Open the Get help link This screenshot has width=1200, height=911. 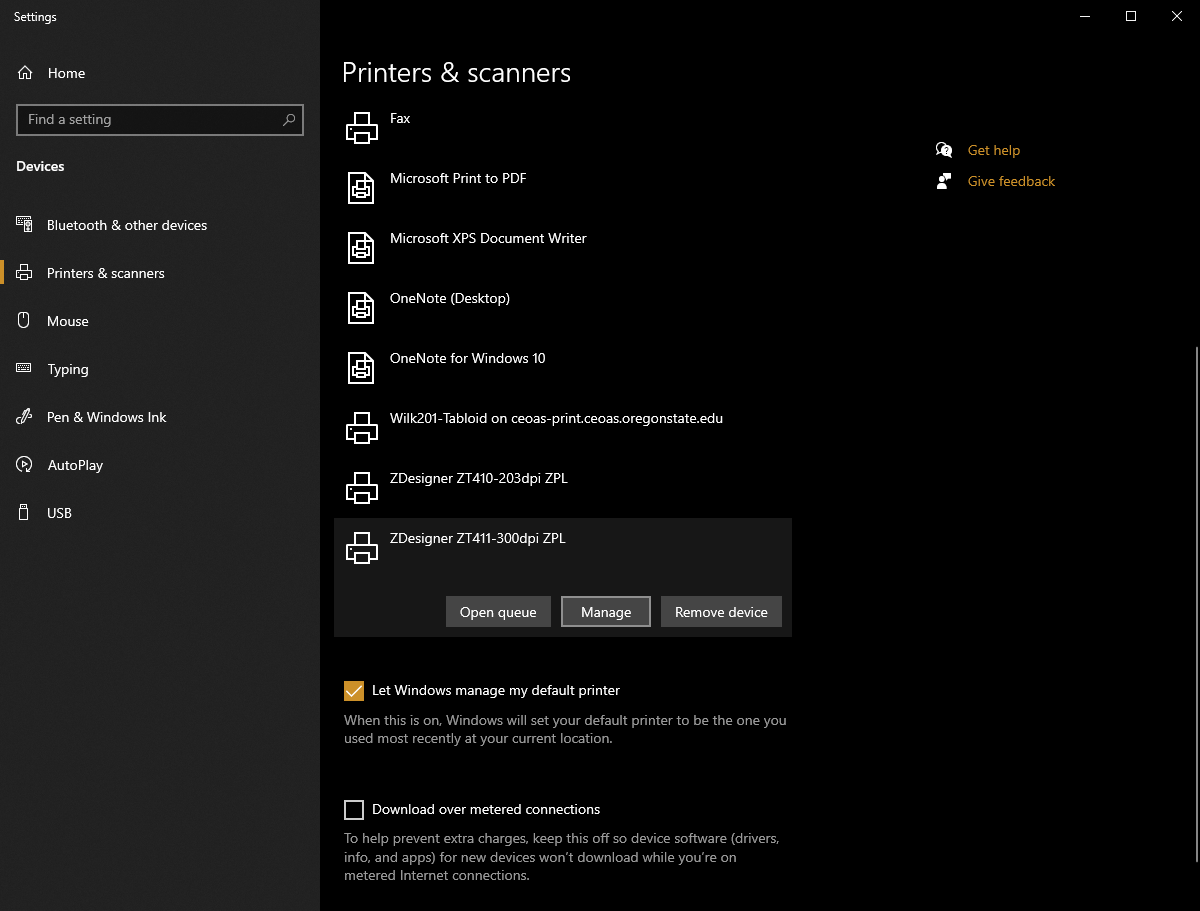[x=994, y=150]
